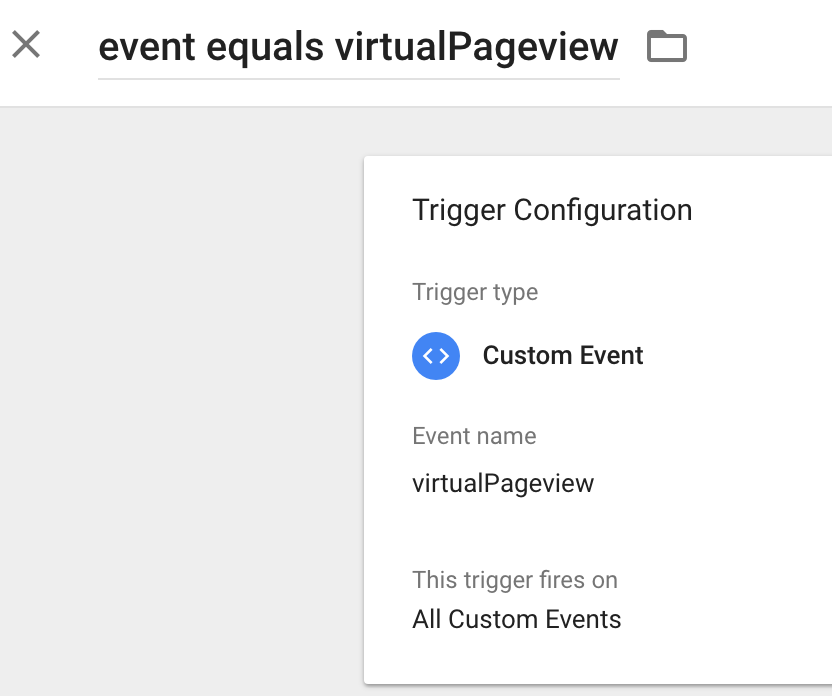
Task: Click the Trigger Configuration heading
Action: tap(552, 211)
